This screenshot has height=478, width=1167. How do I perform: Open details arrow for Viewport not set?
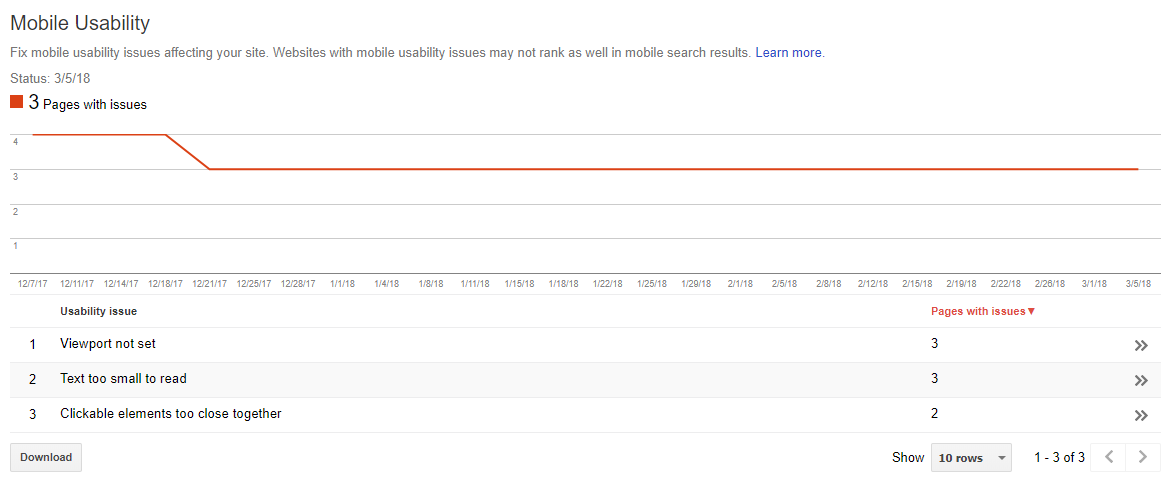[x=1140, y=345]
